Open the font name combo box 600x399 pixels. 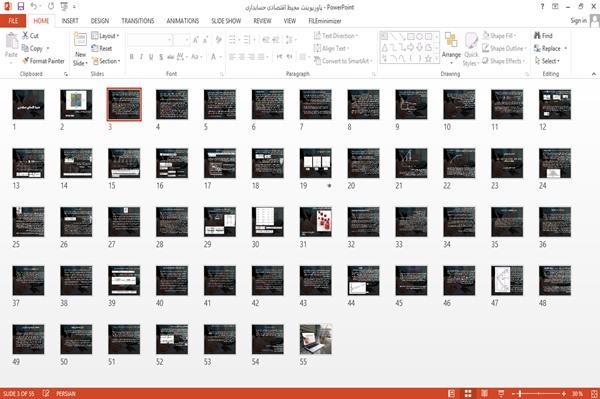coord(150,40)
